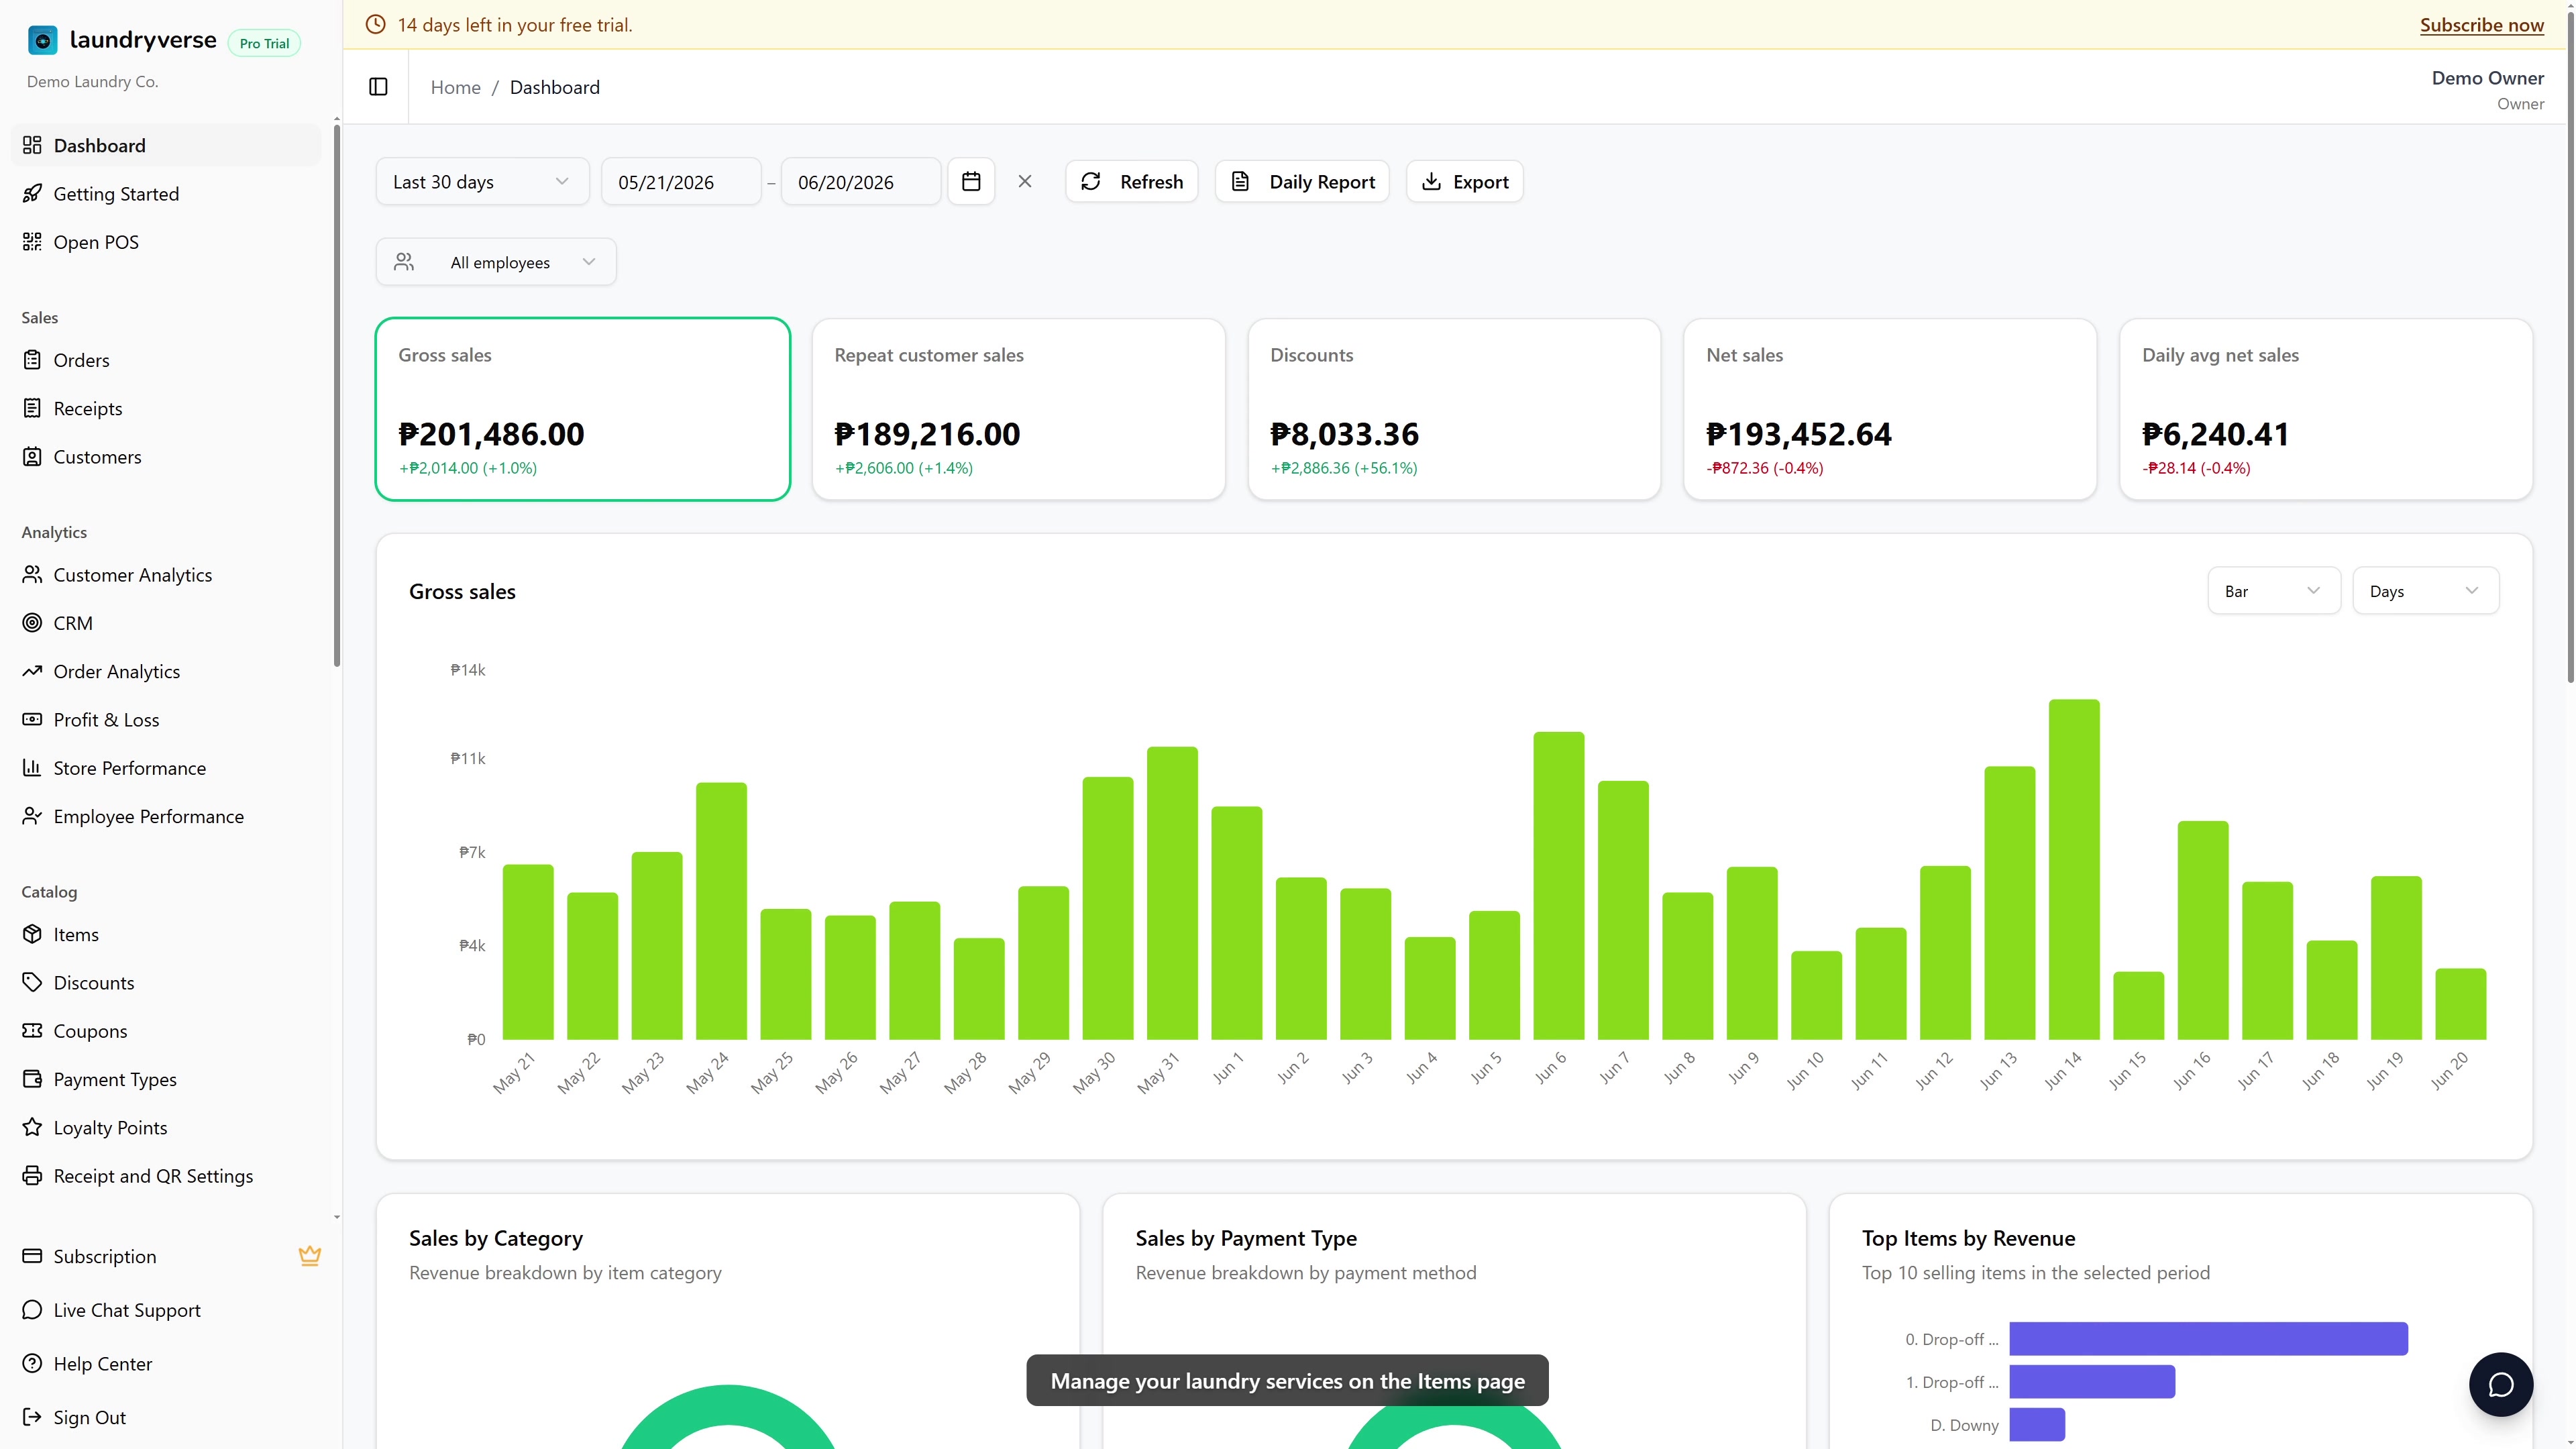Screen dimensions: 2576x1449
Task: Click the laundryverse logo icon
Action: 42,40
